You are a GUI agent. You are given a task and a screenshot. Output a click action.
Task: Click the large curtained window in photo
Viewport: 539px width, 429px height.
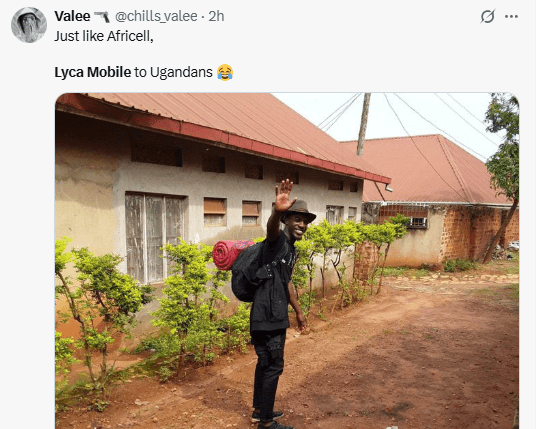155,237
